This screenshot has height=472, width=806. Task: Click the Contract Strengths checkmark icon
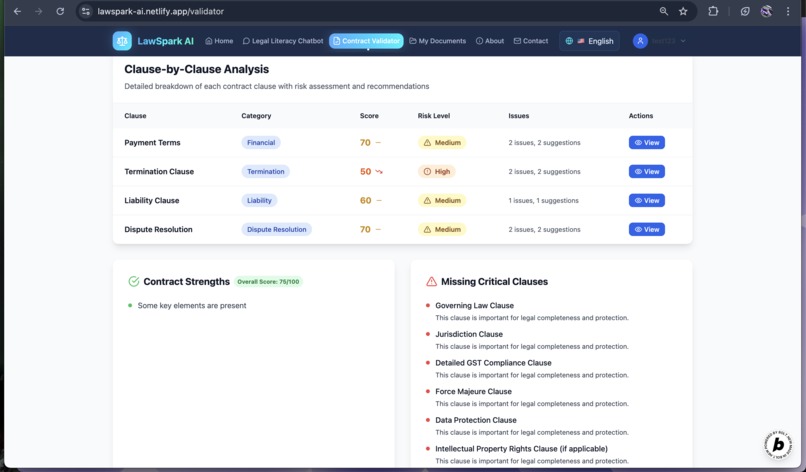(134, 281)
